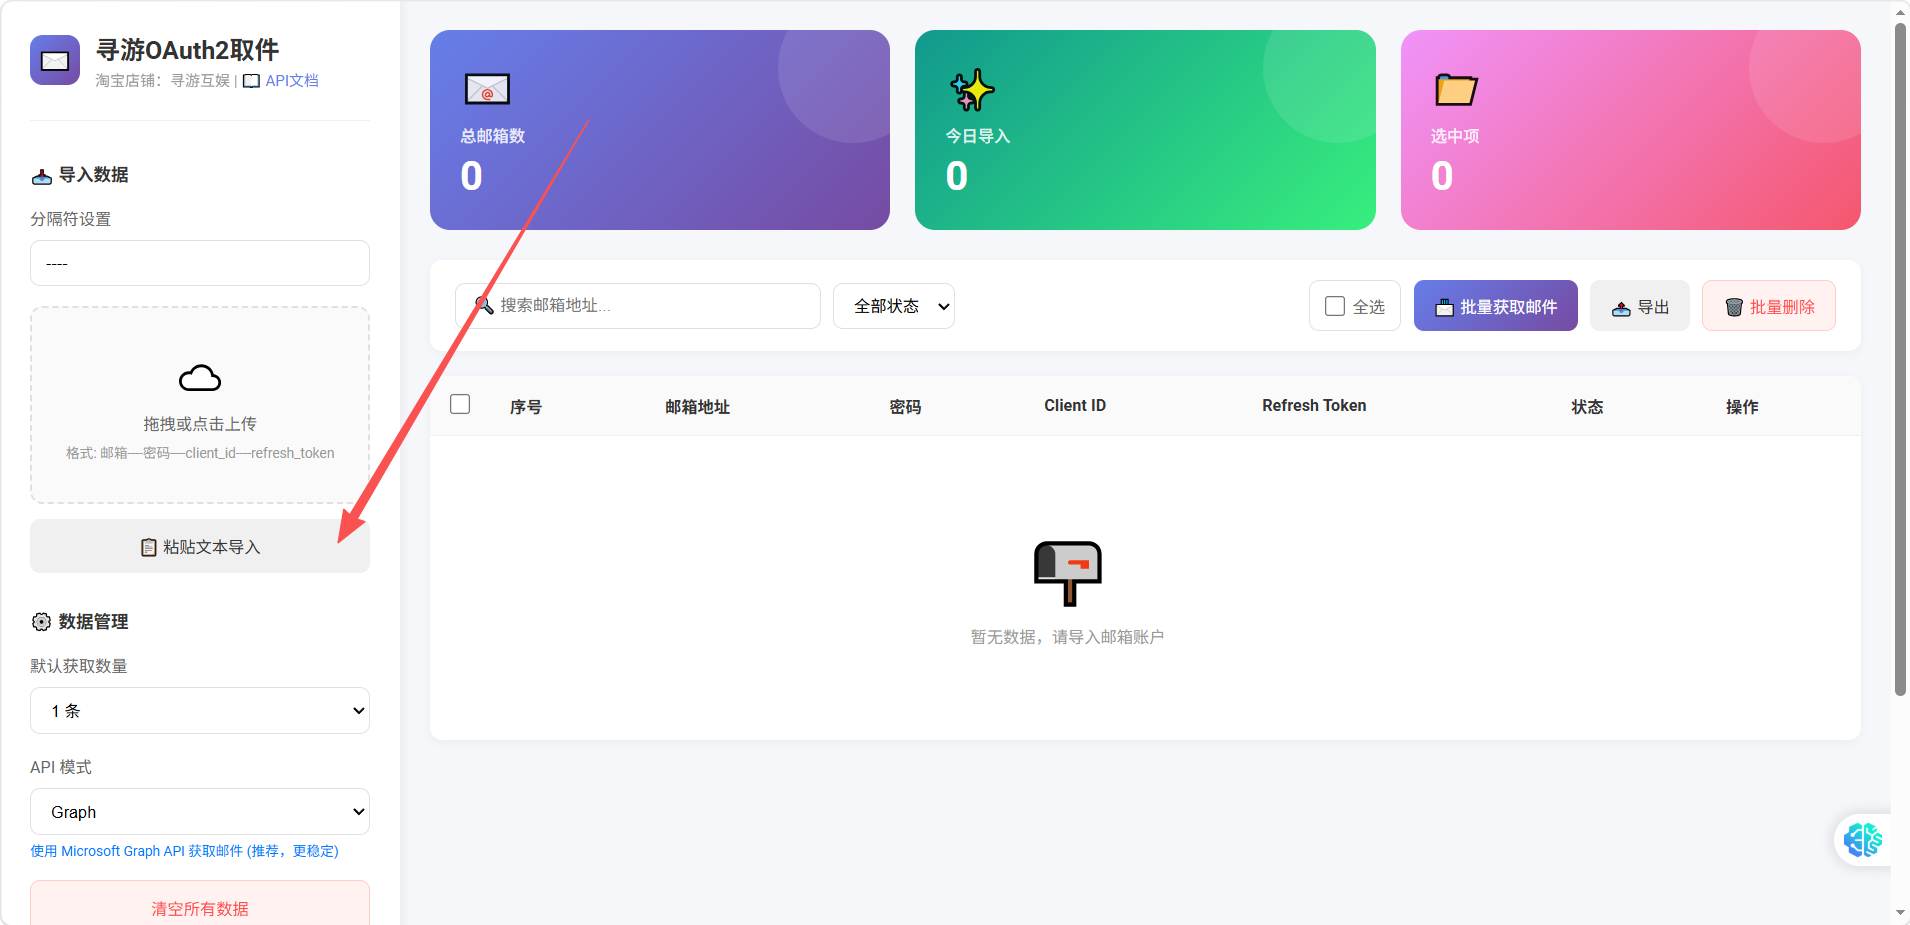Viewport: 1910px width, 925px height.
Task: Click the purple envelope app logo
Action: [x=55, y=60]
